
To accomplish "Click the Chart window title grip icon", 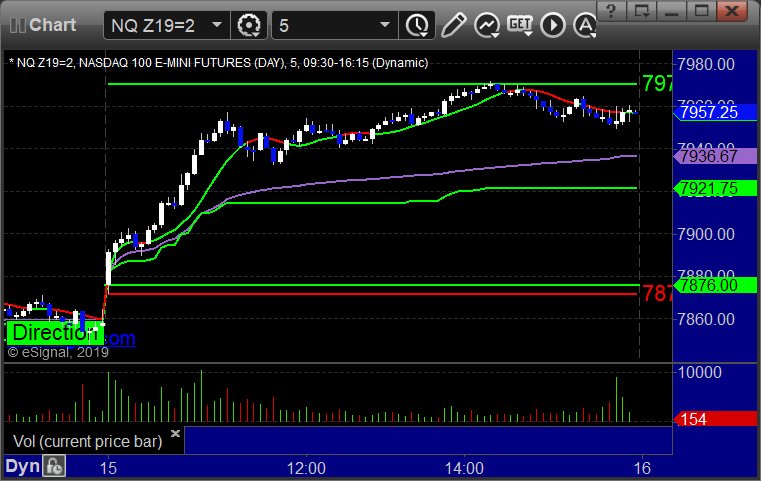I will 17,25.
